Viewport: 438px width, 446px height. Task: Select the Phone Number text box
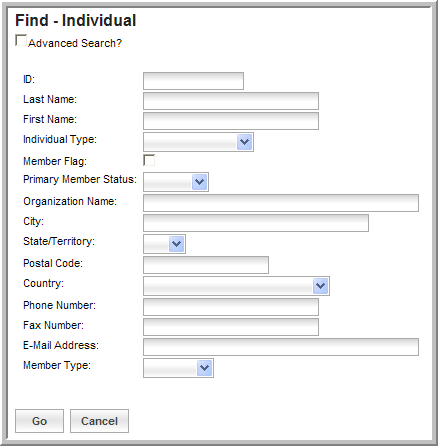[x=231, y=307]
